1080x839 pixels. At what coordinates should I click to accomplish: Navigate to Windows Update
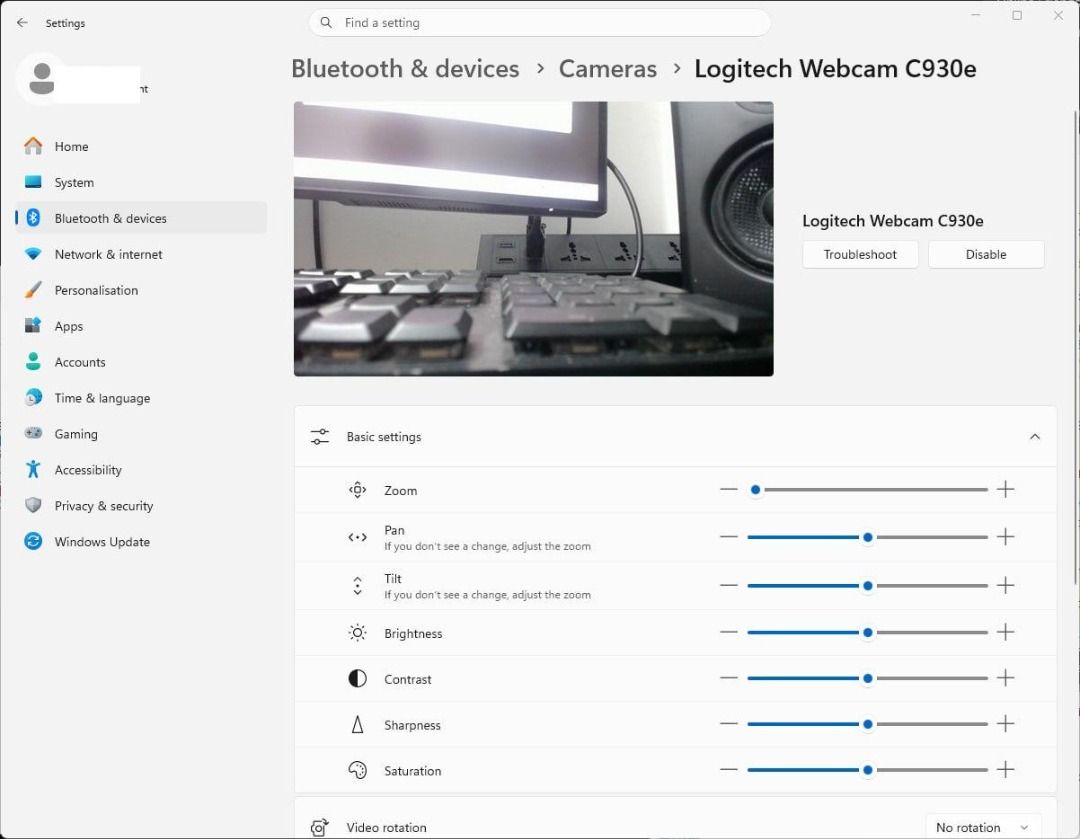(x=141, y=541)
